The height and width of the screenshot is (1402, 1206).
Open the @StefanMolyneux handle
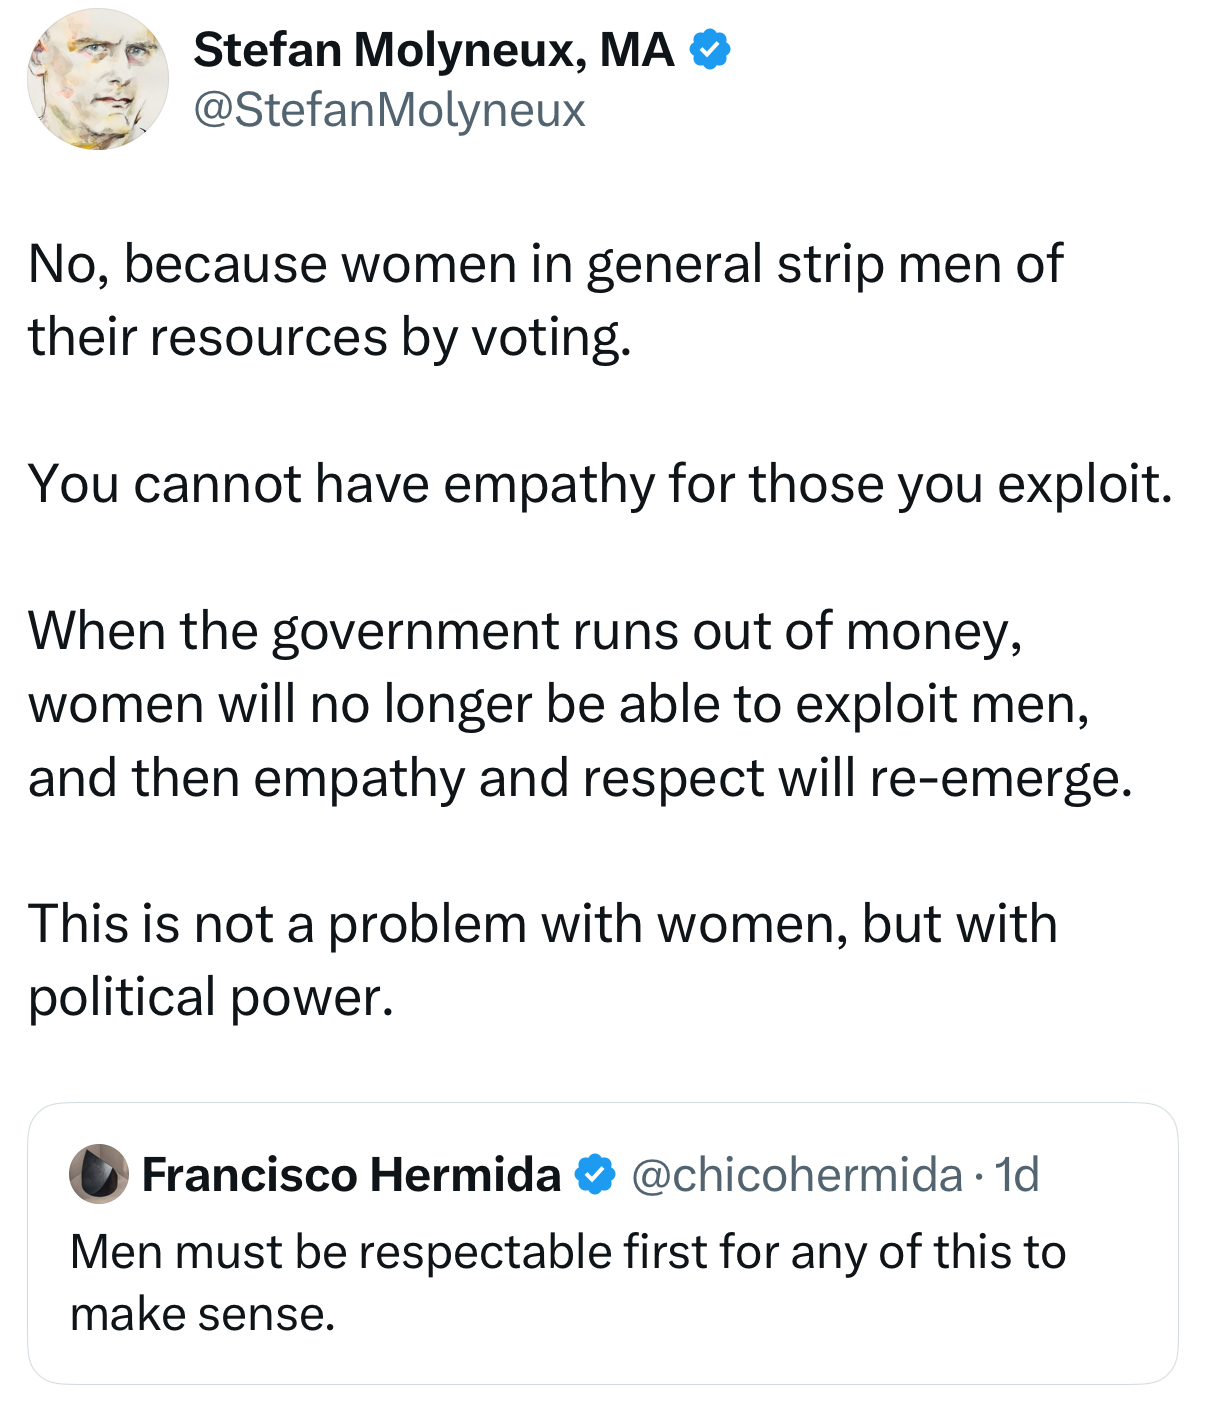389,109
